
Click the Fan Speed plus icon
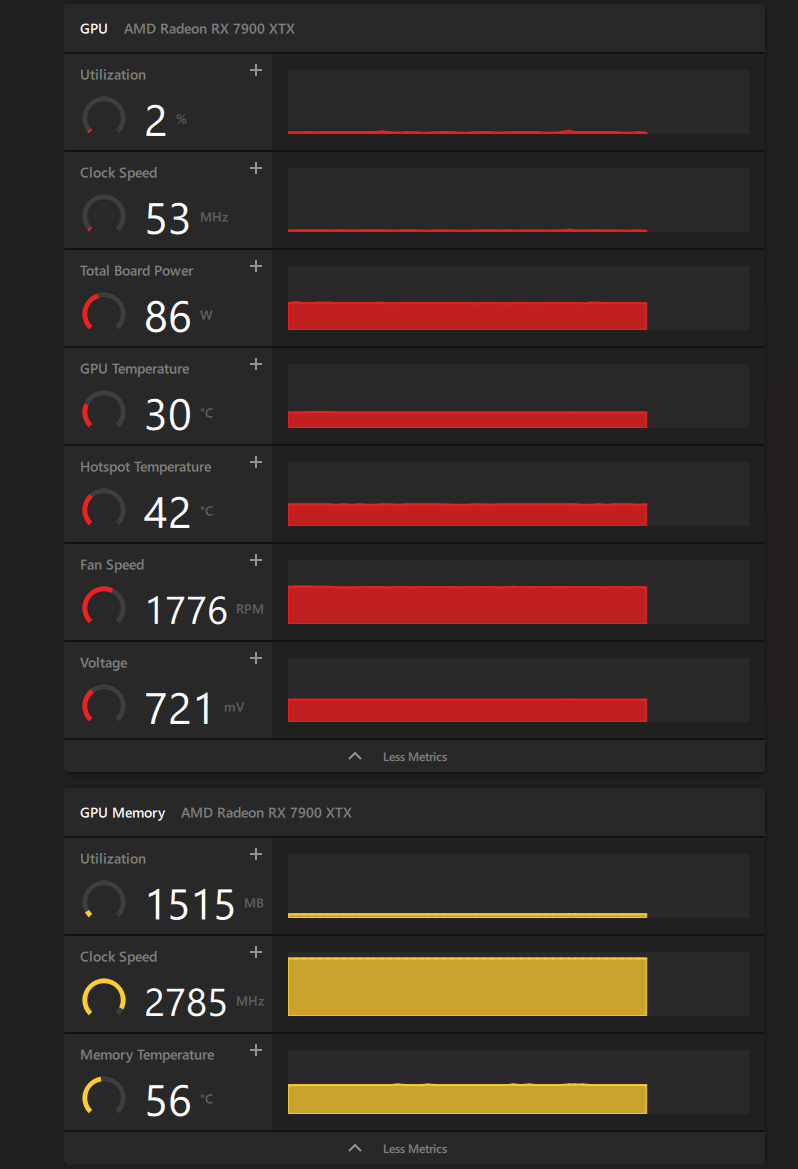(256, 560)
